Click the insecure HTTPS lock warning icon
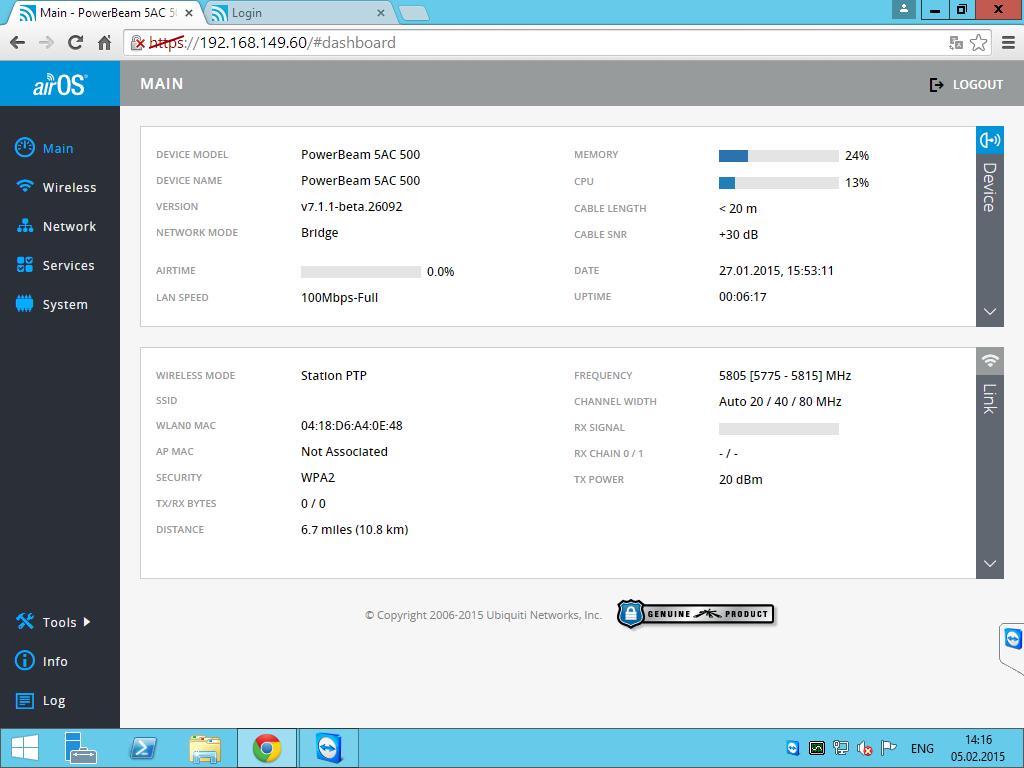This screenshot has width=1024, height=768. click(137, 43)
